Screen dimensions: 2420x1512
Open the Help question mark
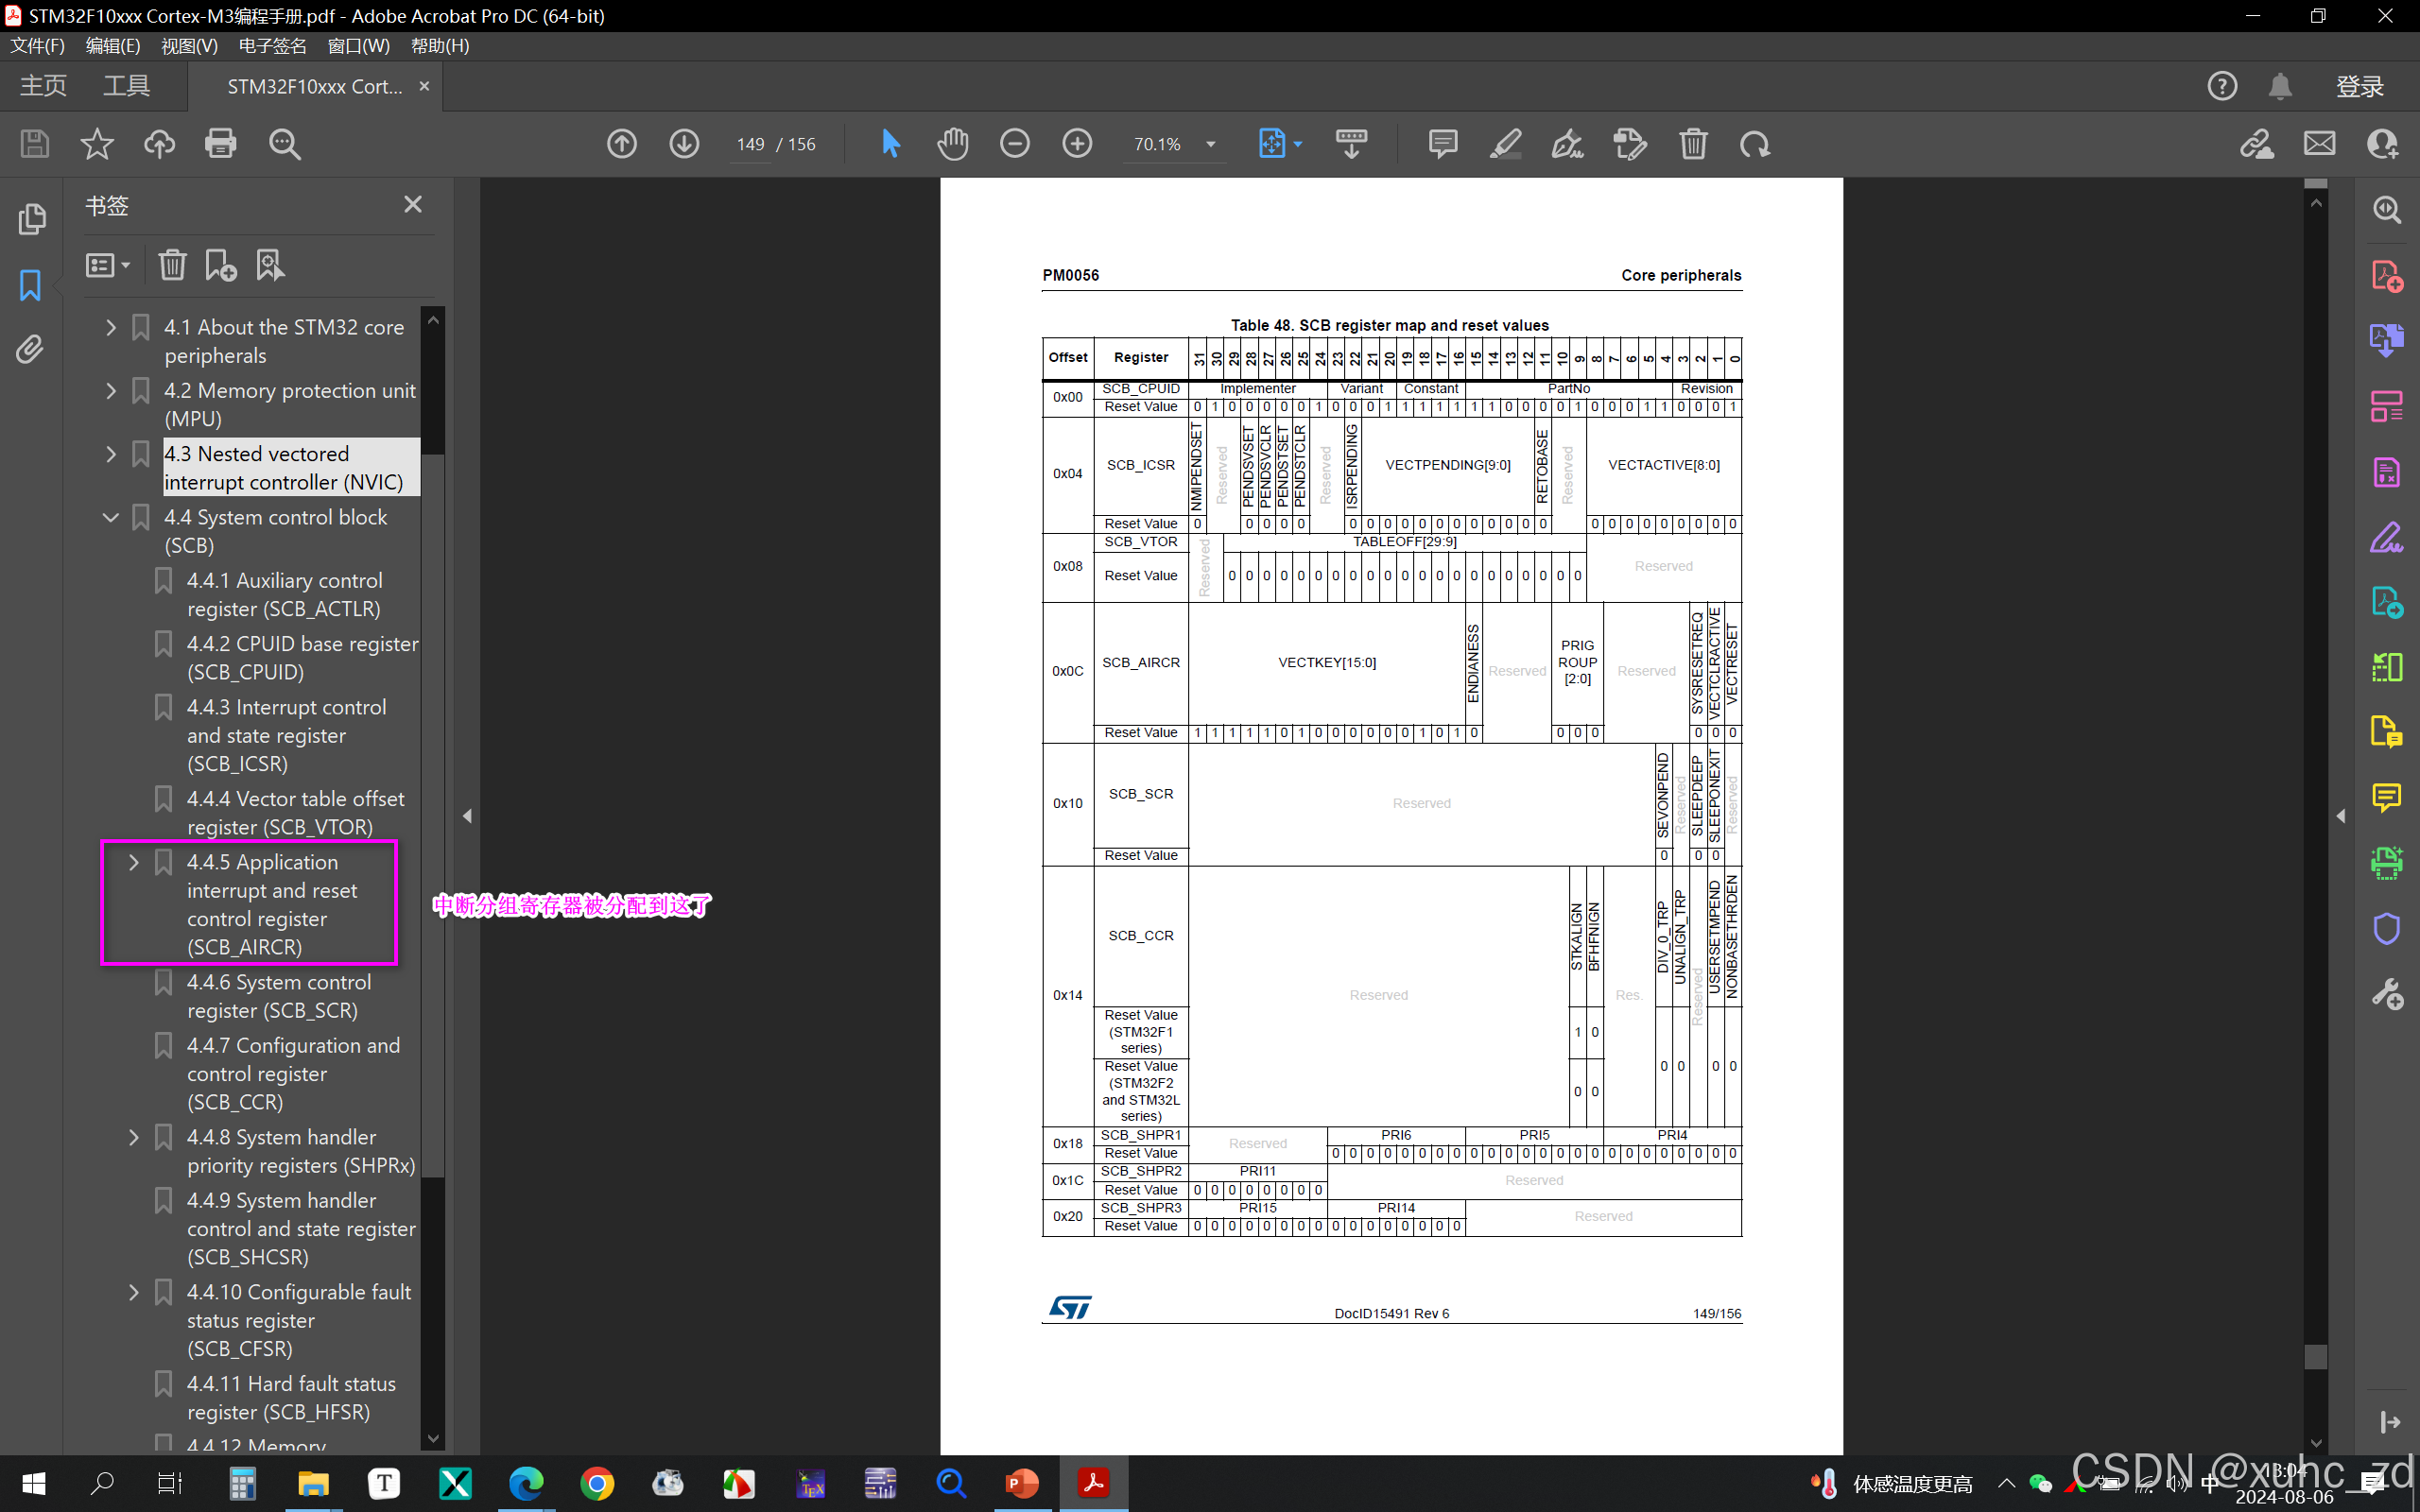[x=2222, y=86]
